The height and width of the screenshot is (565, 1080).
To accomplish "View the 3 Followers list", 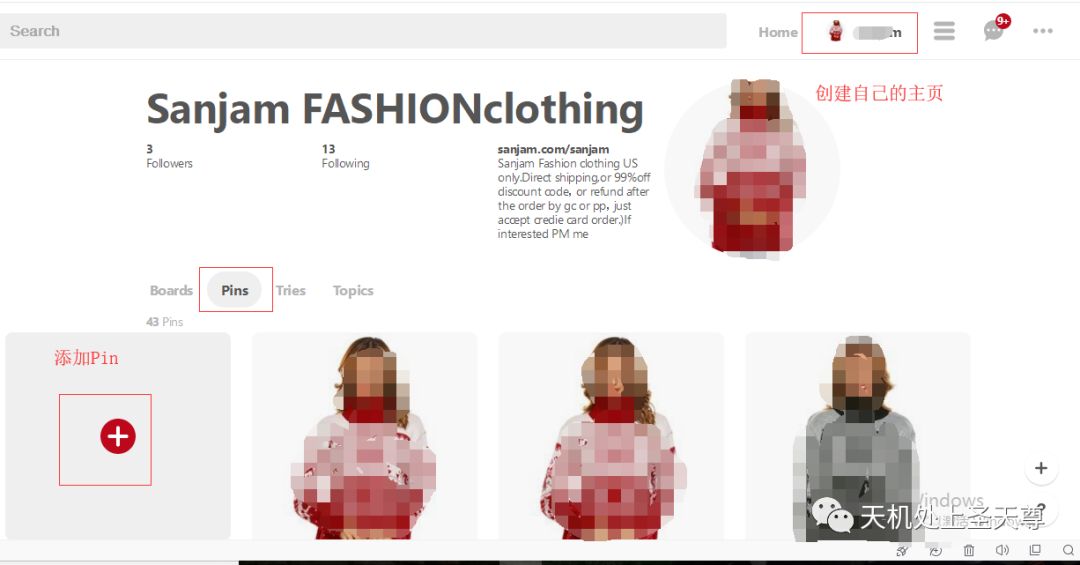I will (169, 156).
